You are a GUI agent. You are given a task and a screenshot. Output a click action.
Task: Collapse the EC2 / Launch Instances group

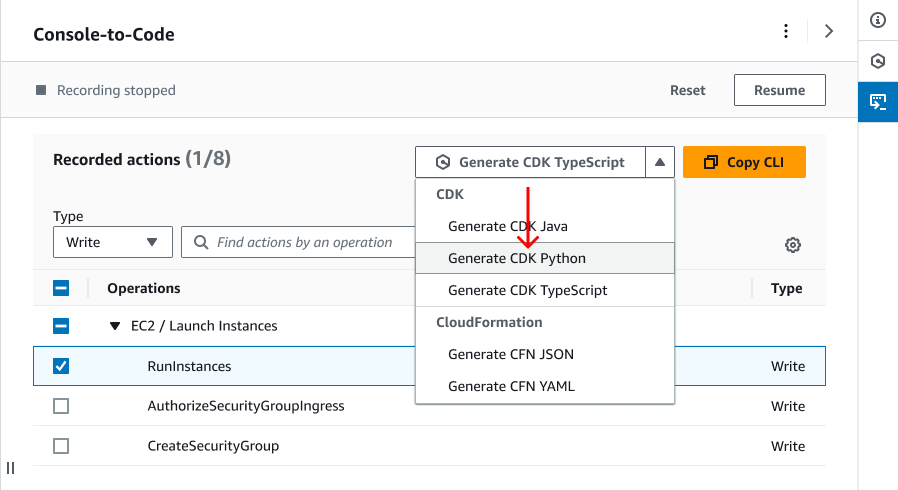tap(114, 326)
